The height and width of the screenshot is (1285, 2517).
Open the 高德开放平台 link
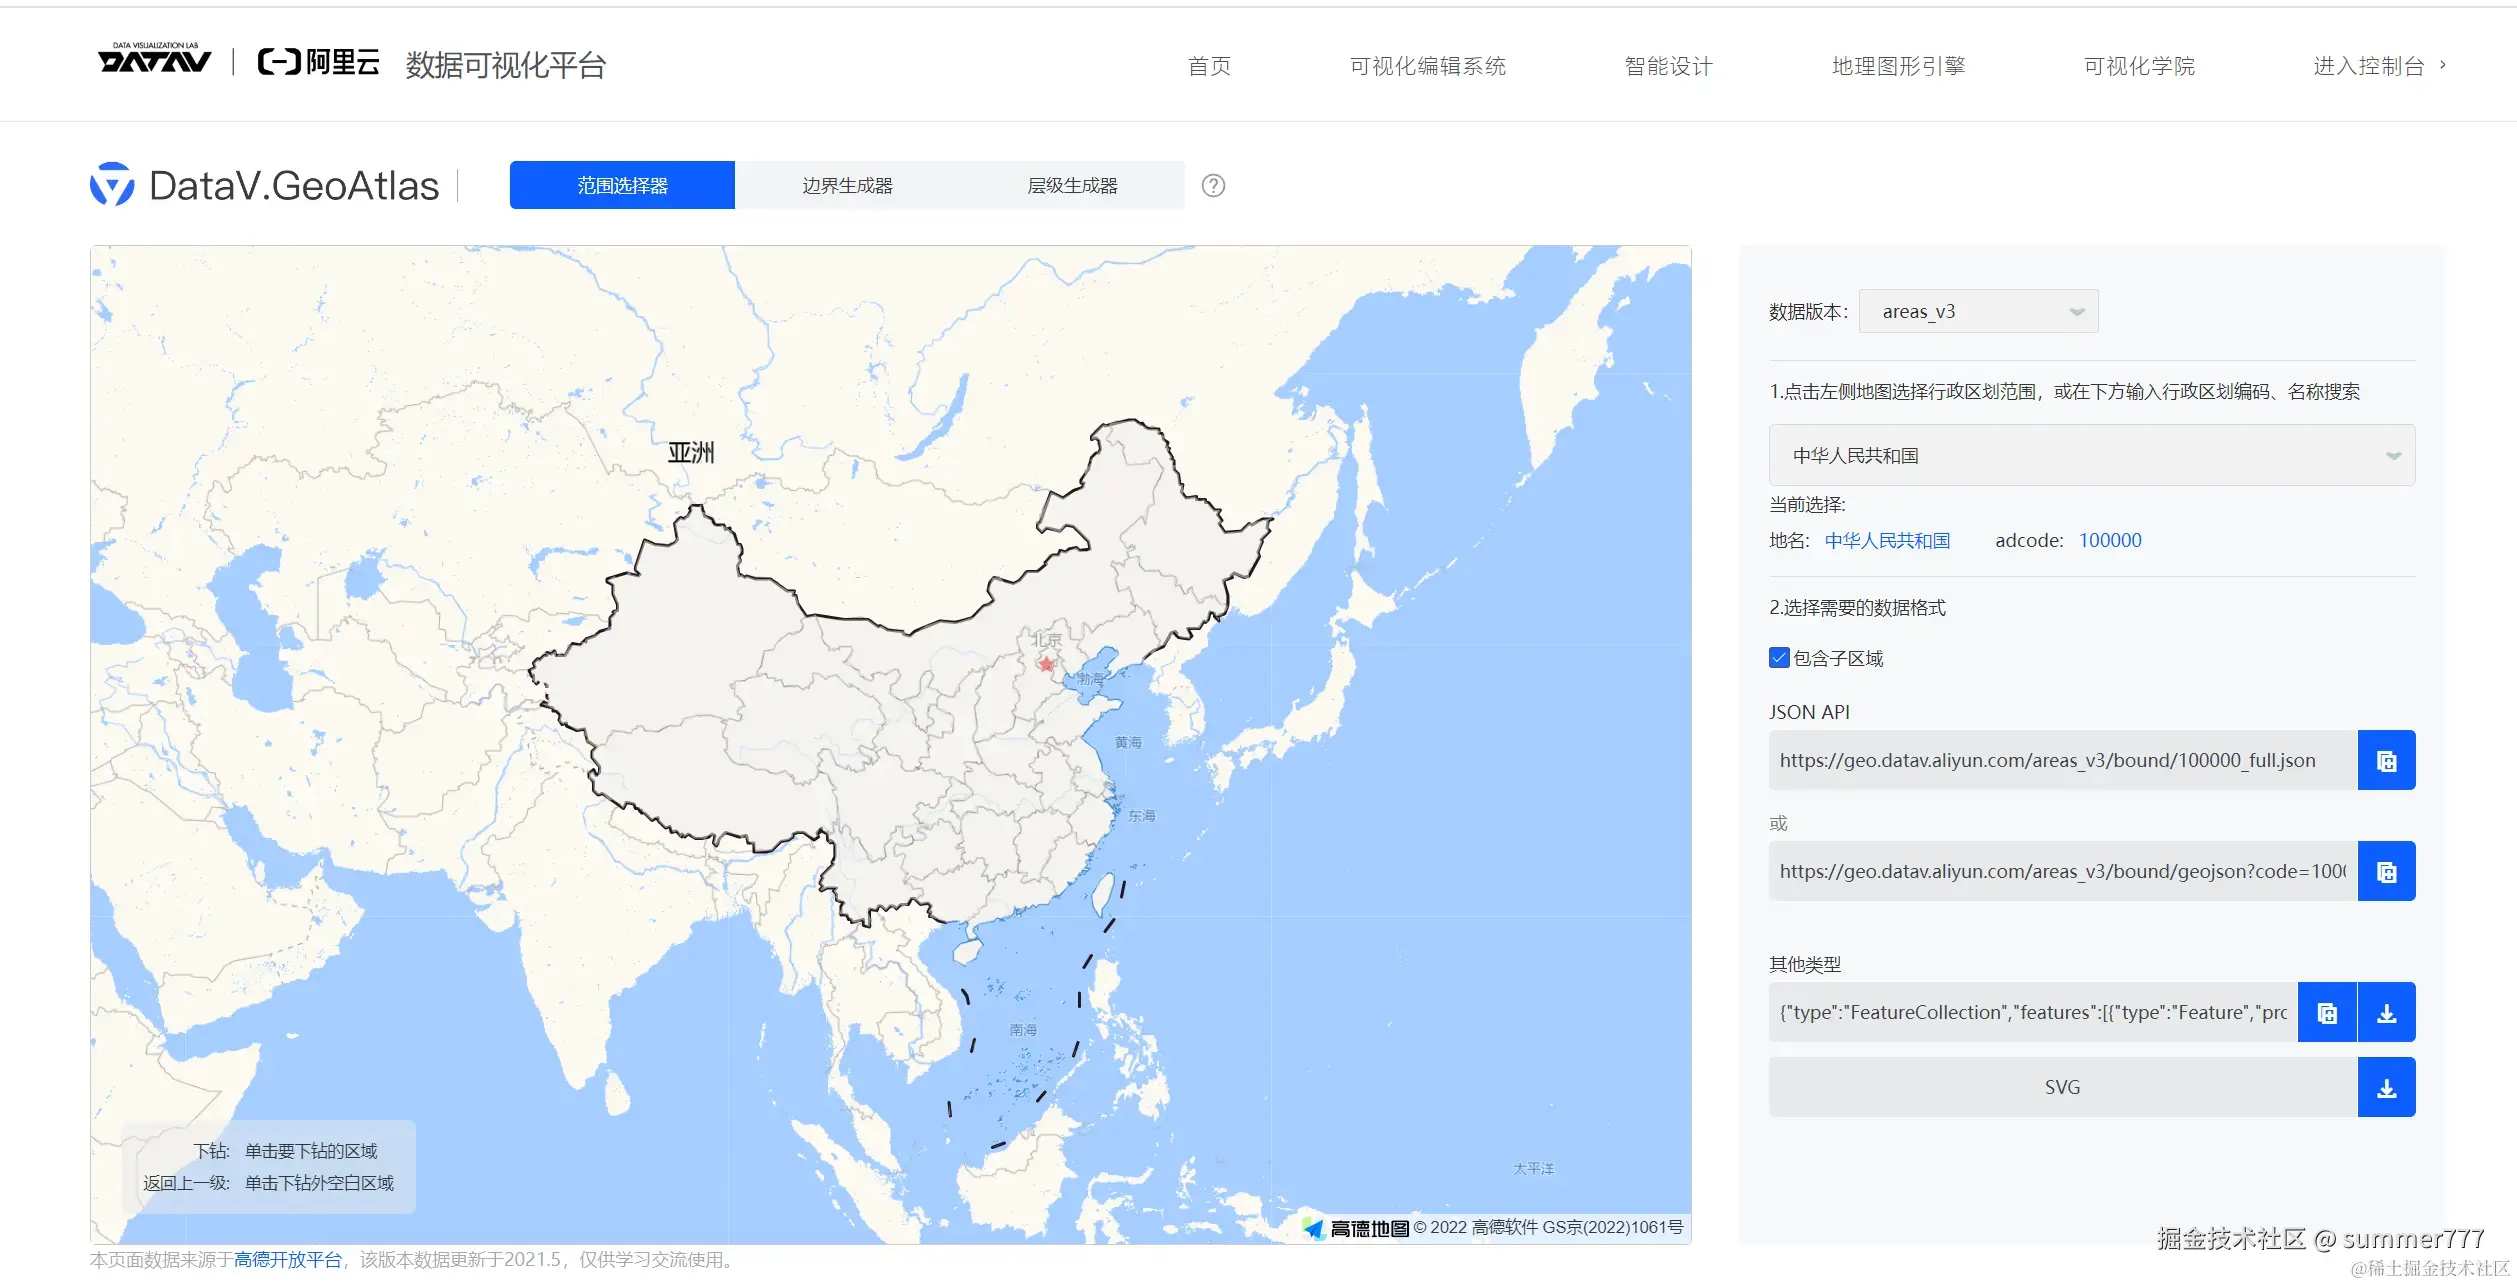[288, 1260]
